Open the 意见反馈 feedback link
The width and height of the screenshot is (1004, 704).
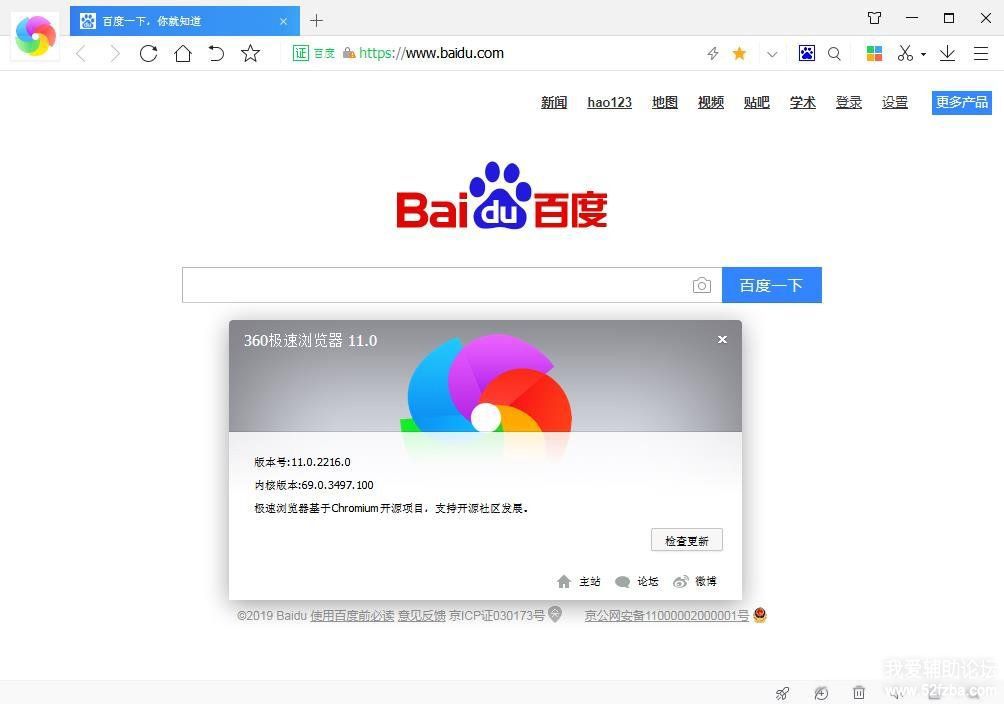coord(422,616)
